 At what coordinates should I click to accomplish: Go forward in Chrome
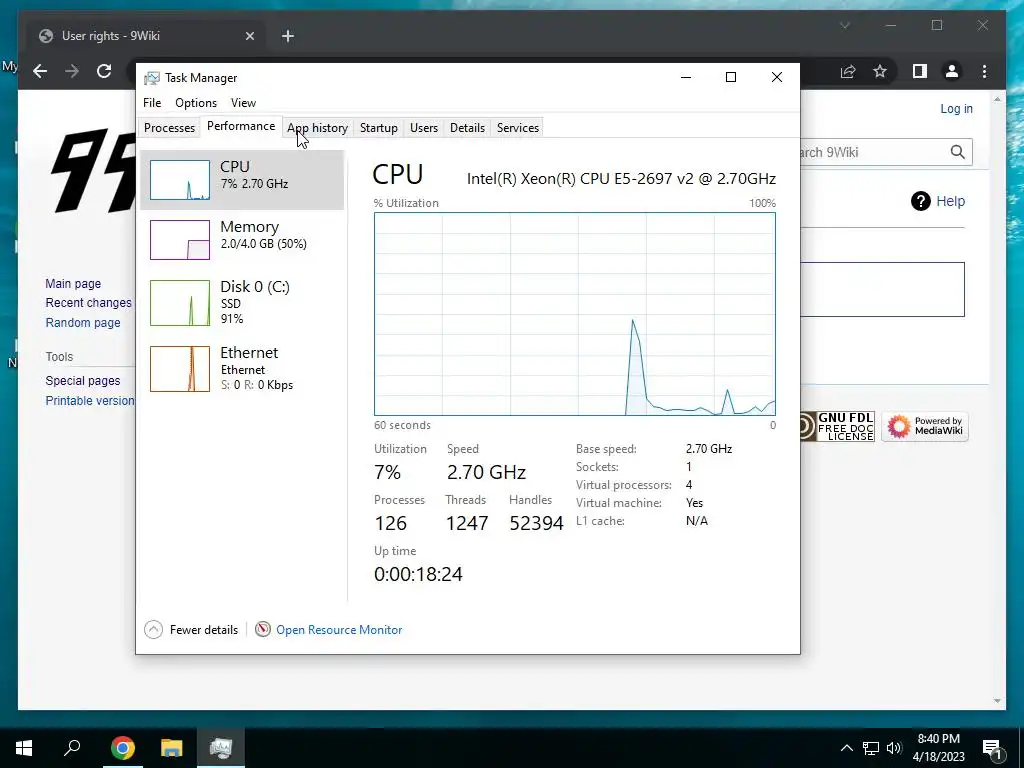72,71
